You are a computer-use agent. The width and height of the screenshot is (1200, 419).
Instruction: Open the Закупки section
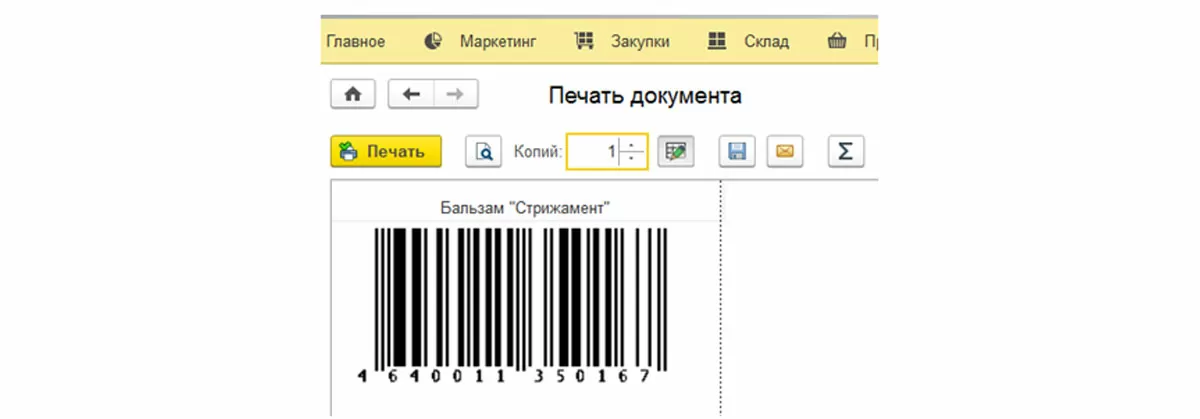coord(640,41)
